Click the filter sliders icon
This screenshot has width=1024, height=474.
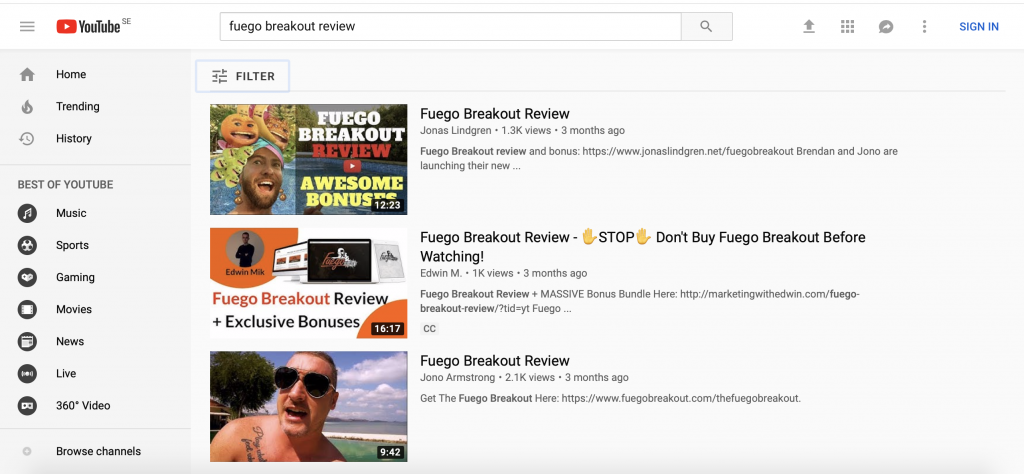219,76
